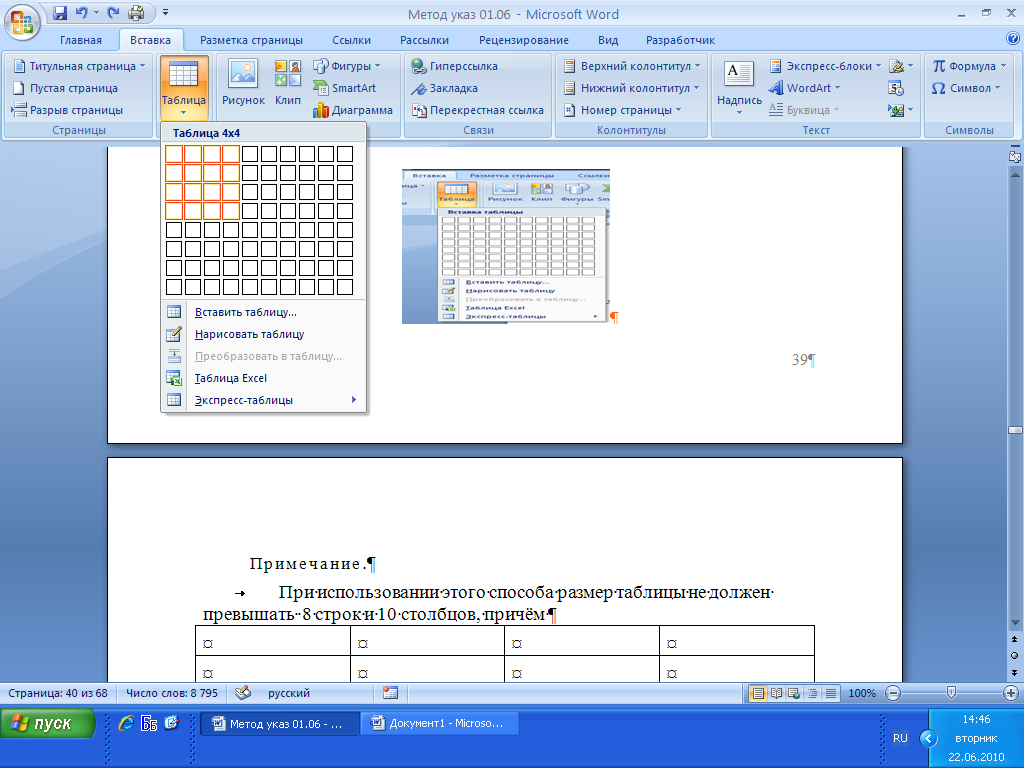Expand Экспресс-таблицы submenu
Viewport: 1024px width, 768px height.
point(264,400)
